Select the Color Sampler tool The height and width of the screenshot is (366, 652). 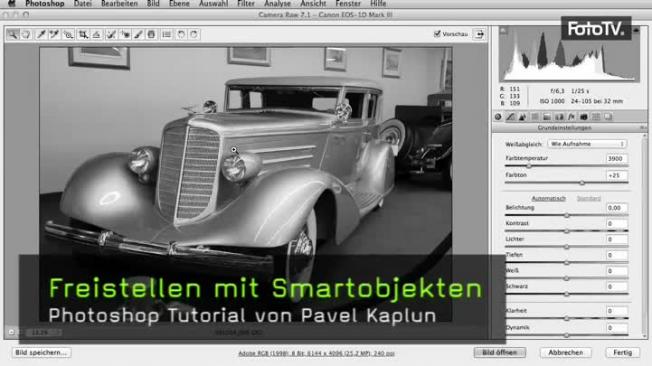54,34
